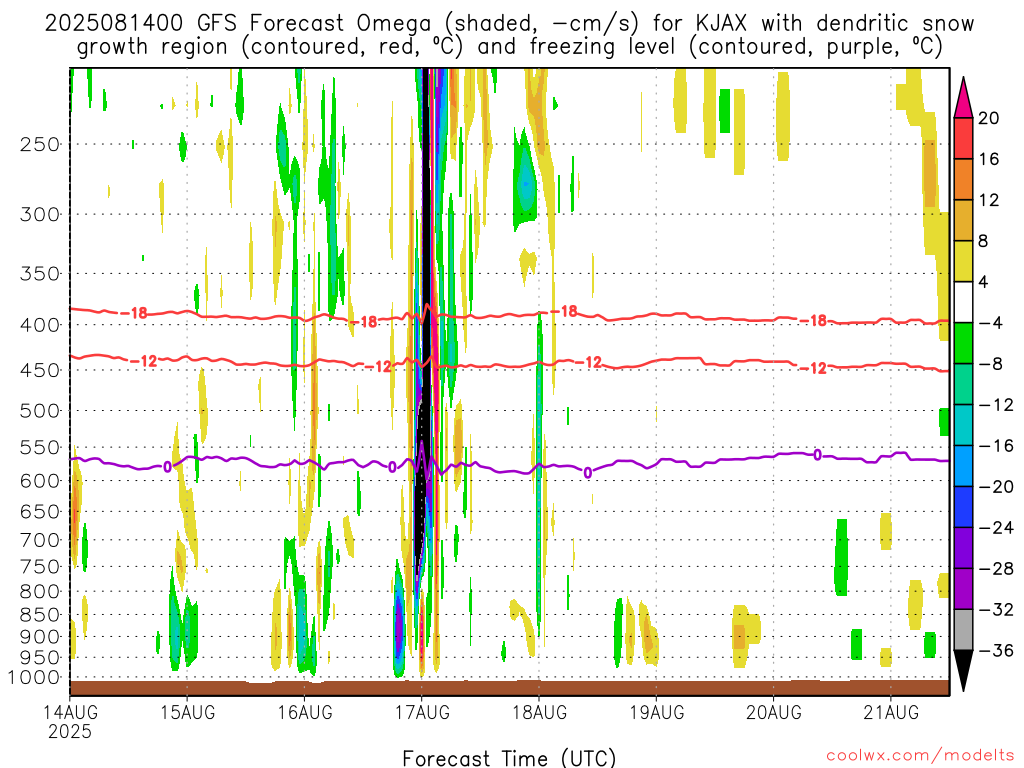
Task: Select the white -4 to 4 colorbar swatch
Action: click(x=963, y=302)
